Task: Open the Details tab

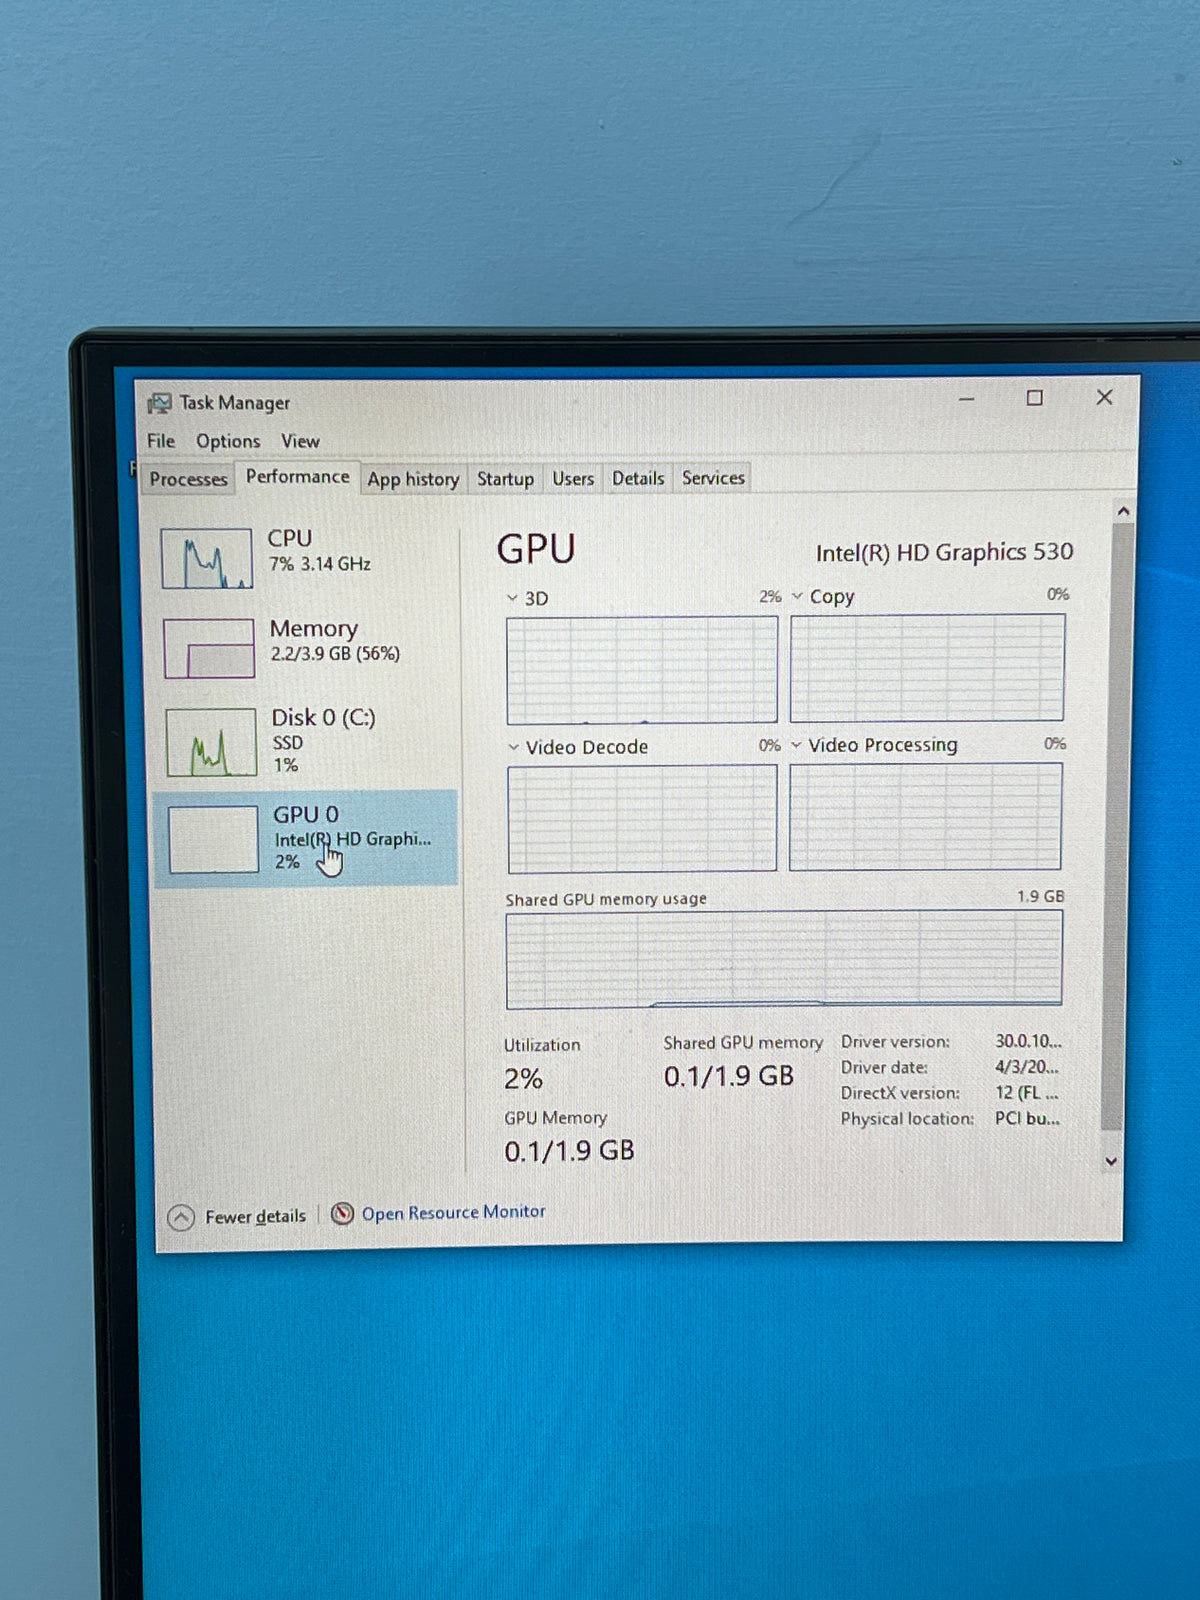Action: click(638, 478)
